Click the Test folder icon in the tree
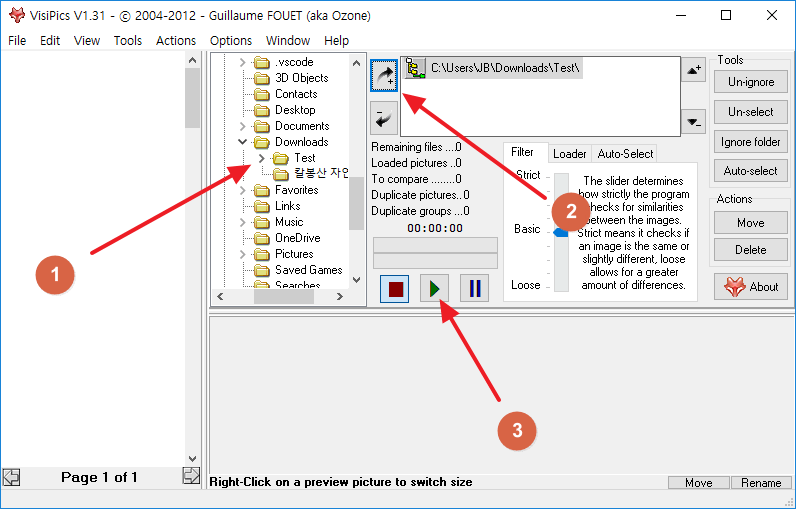The image size is (796, 509). [281, 158]
